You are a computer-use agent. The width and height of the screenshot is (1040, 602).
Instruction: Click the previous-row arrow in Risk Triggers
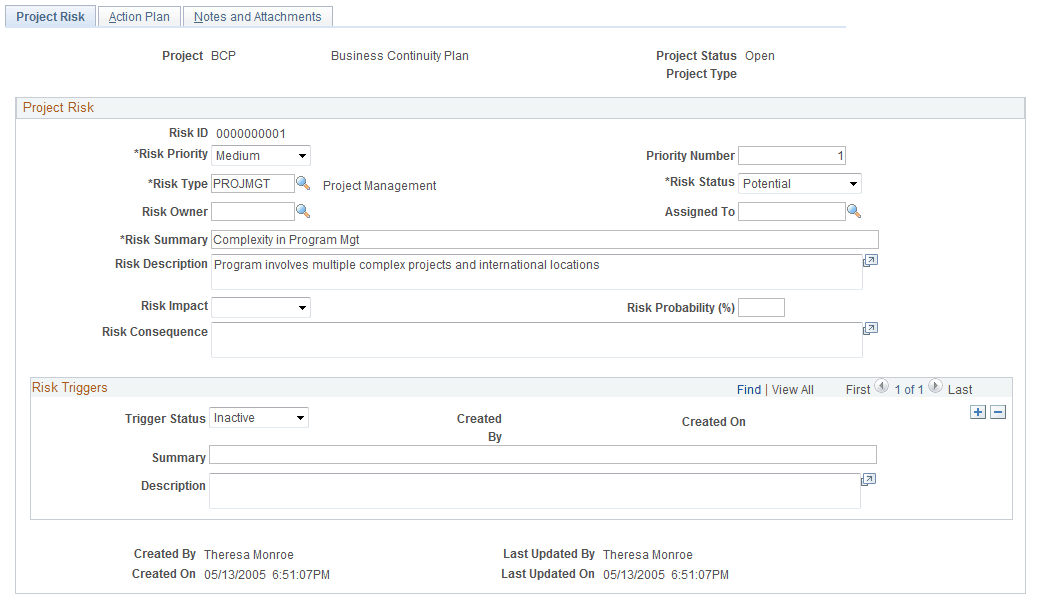(x=881, y=386)
